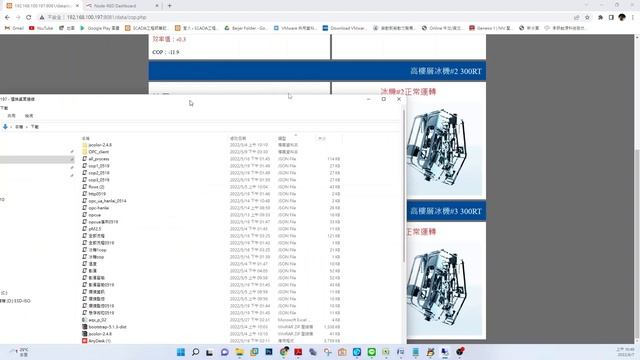Select the opc_ua_hanlai_0514 file

tap(107, 201)
